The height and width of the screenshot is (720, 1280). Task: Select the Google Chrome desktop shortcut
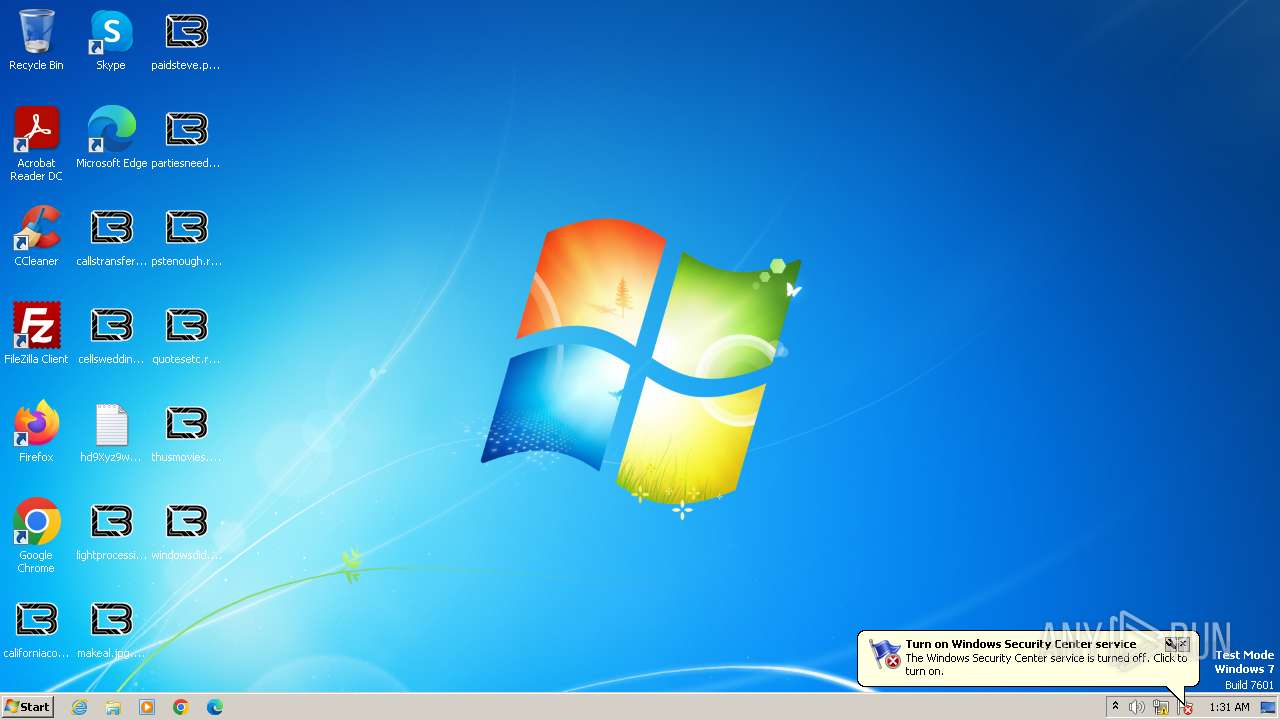pos(36,536)
